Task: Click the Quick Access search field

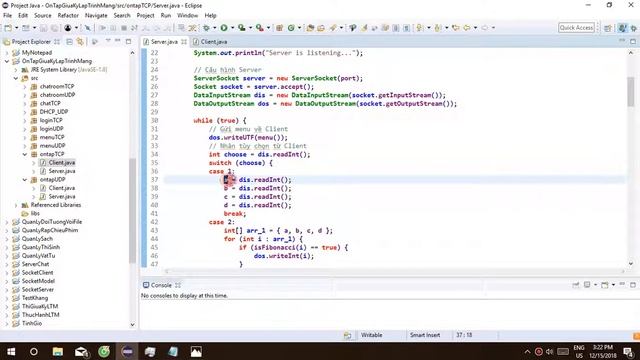Action: (576, 28)
